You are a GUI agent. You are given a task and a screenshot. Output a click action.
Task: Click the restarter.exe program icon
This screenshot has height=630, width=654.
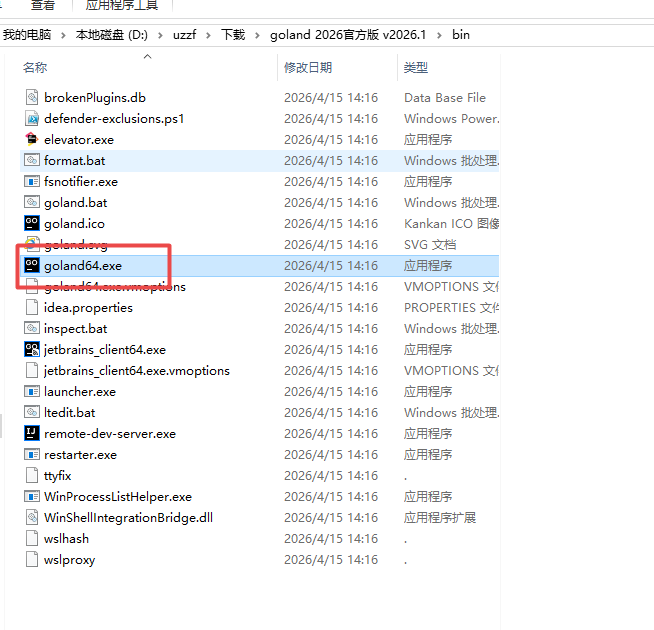coord(32,454)
